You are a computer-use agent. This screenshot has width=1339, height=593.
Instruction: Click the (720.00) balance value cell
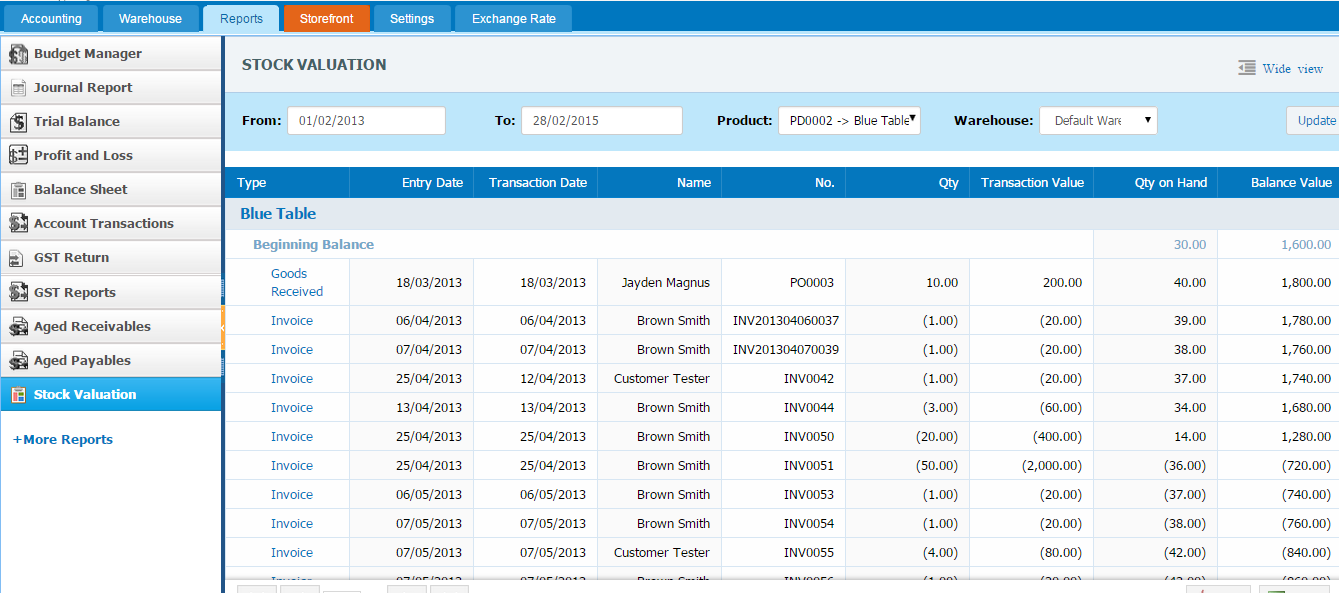[x=1307, y=466]
